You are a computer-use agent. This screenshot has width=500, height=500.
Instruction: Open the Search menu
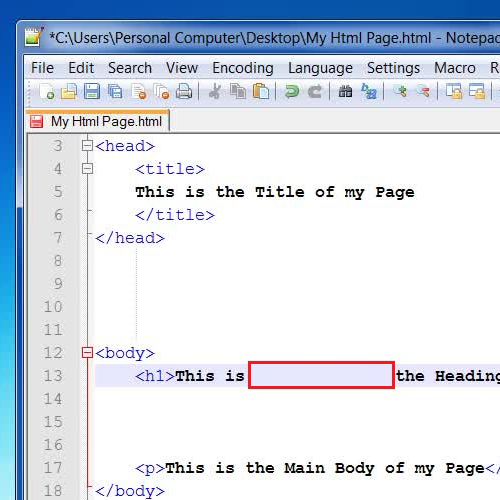pyautogui.click(x=130, y=68)
